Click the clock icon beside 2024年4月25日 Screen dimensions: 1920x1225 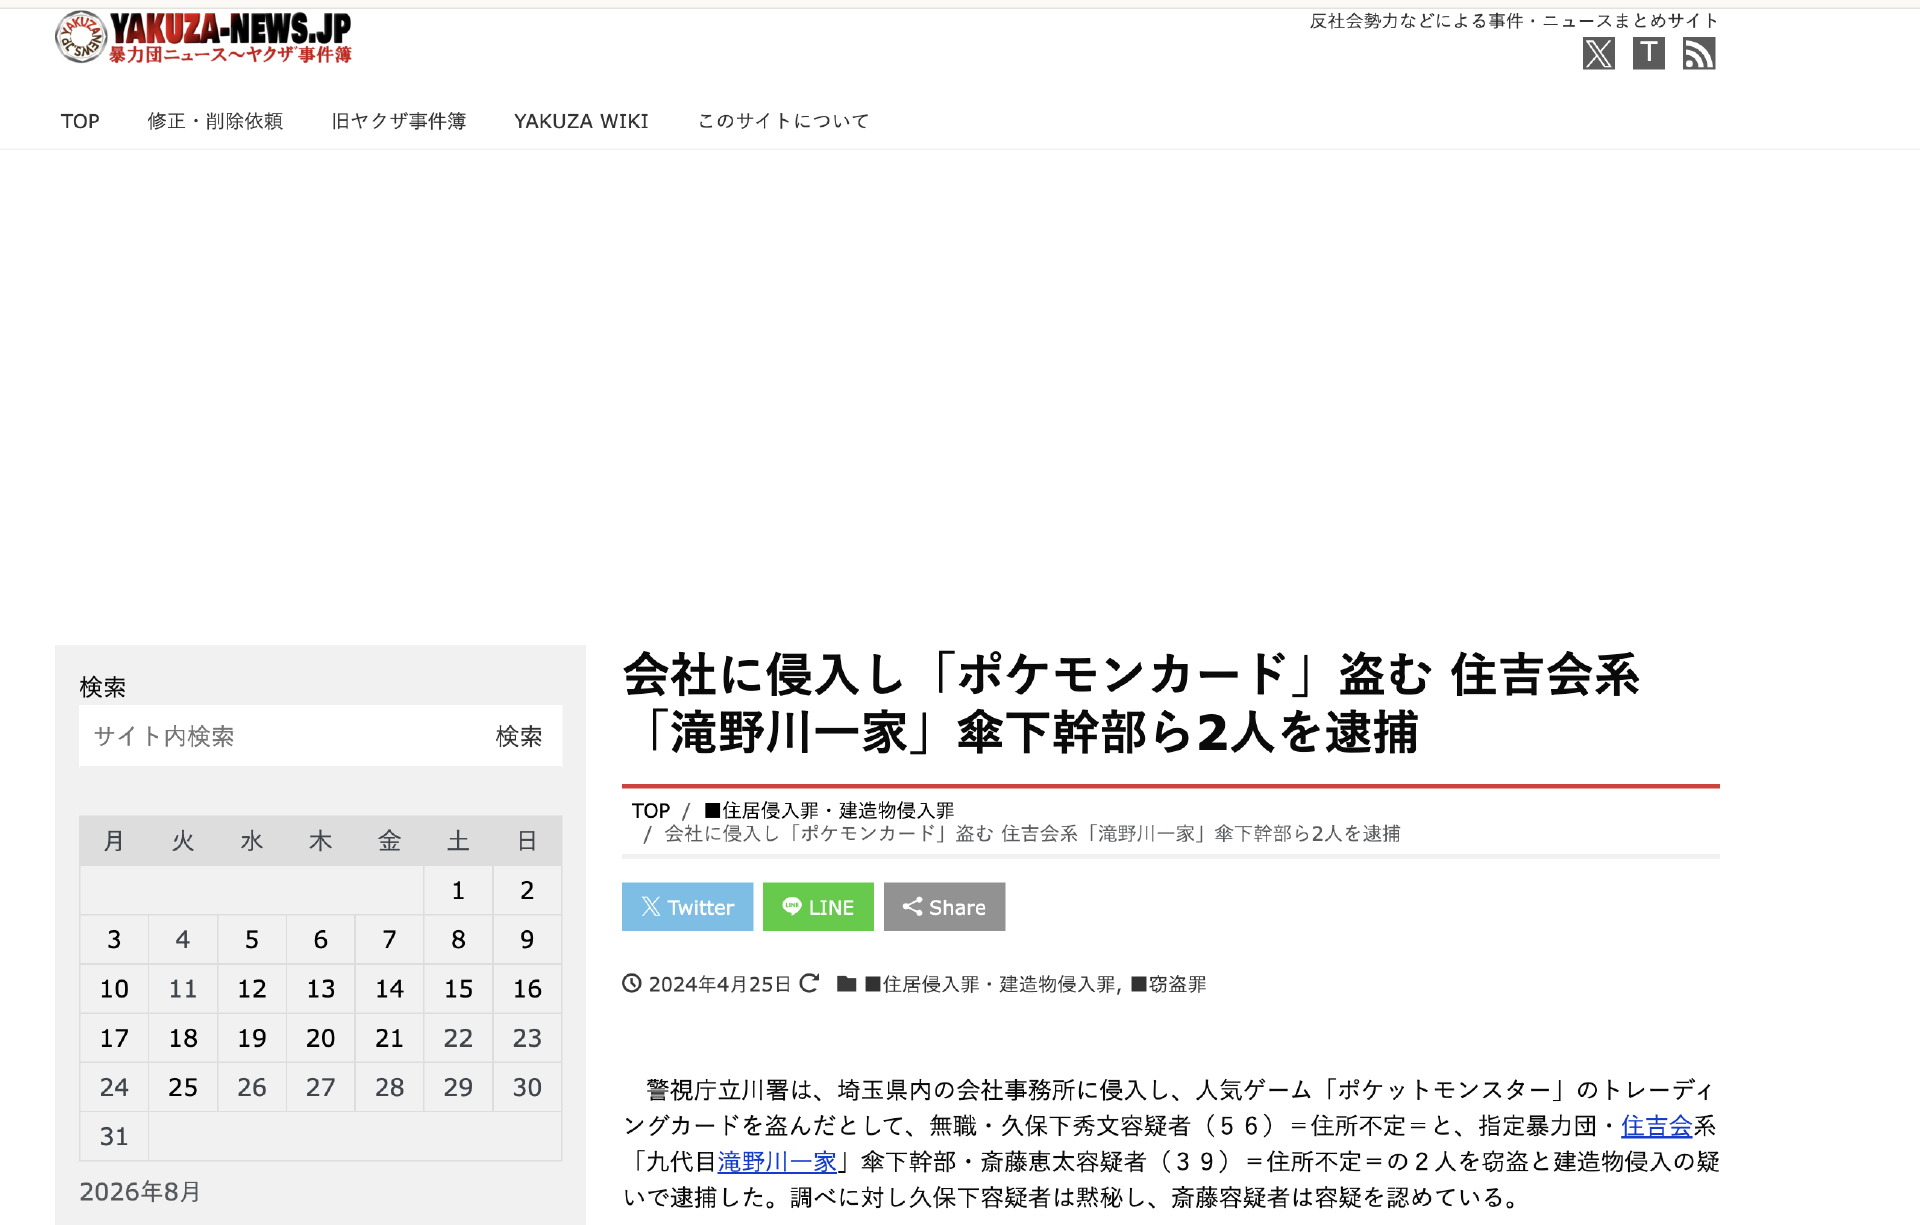tap(632, 984)
